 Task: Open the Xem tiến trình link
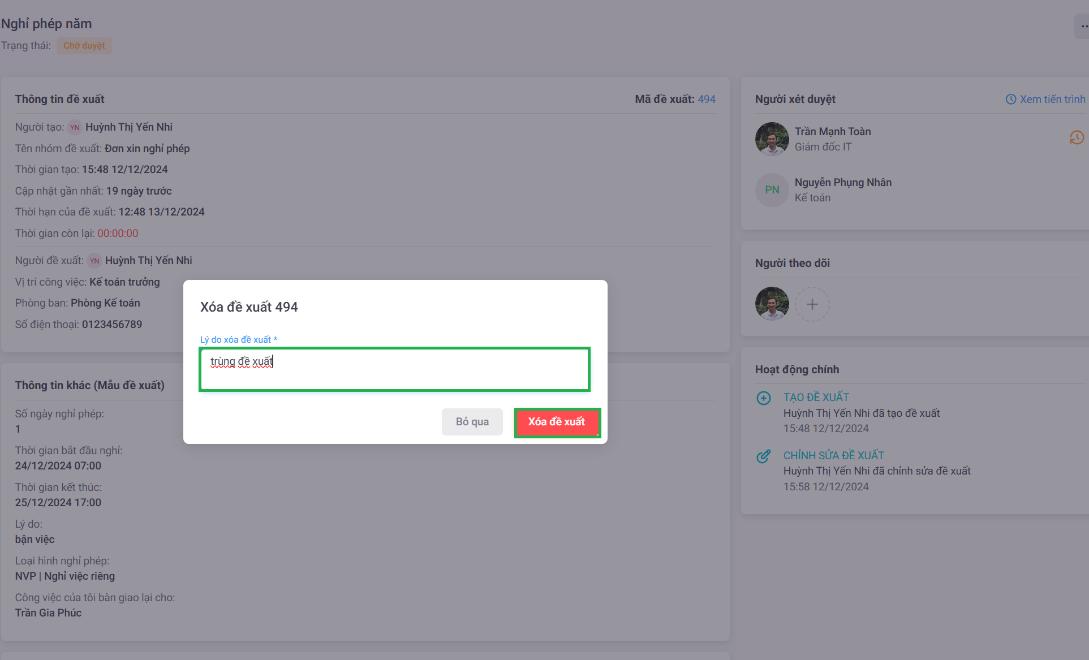pyautogui.click(x=1052, y=100)
